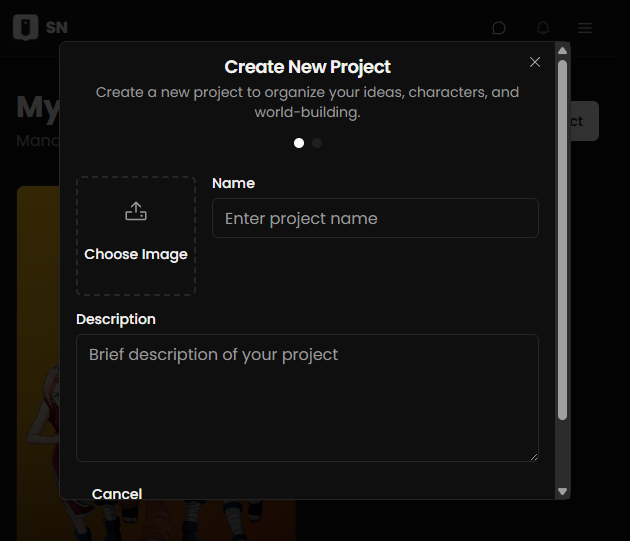Click the description textarea resize handle
The width and height of the screenshot is (630, 541).
[x=534, y=457]
